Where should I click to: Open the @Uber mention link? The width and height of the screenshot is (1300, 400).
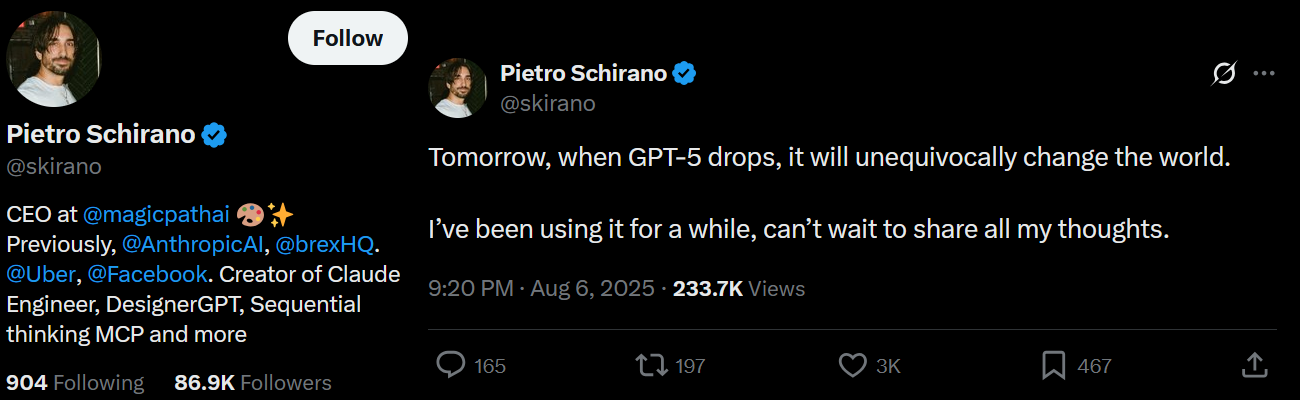(x=41, y=273)
